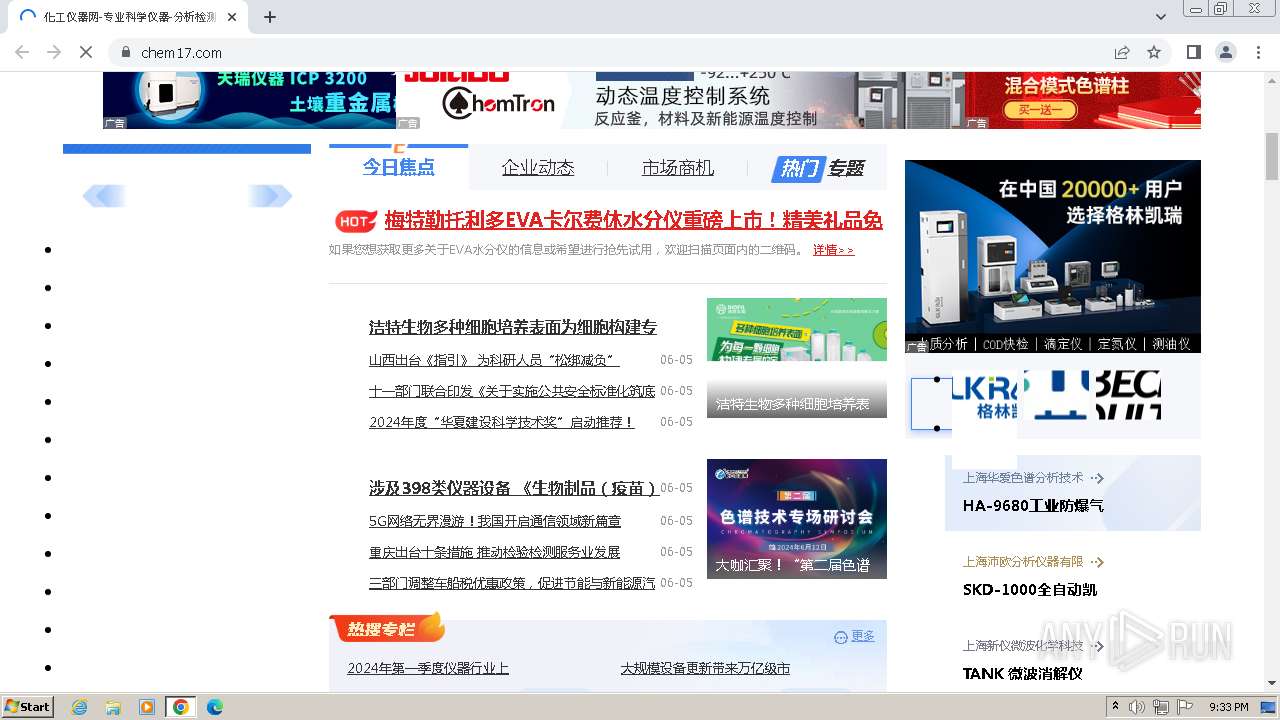Open the browser side panel

point(1194,52)
